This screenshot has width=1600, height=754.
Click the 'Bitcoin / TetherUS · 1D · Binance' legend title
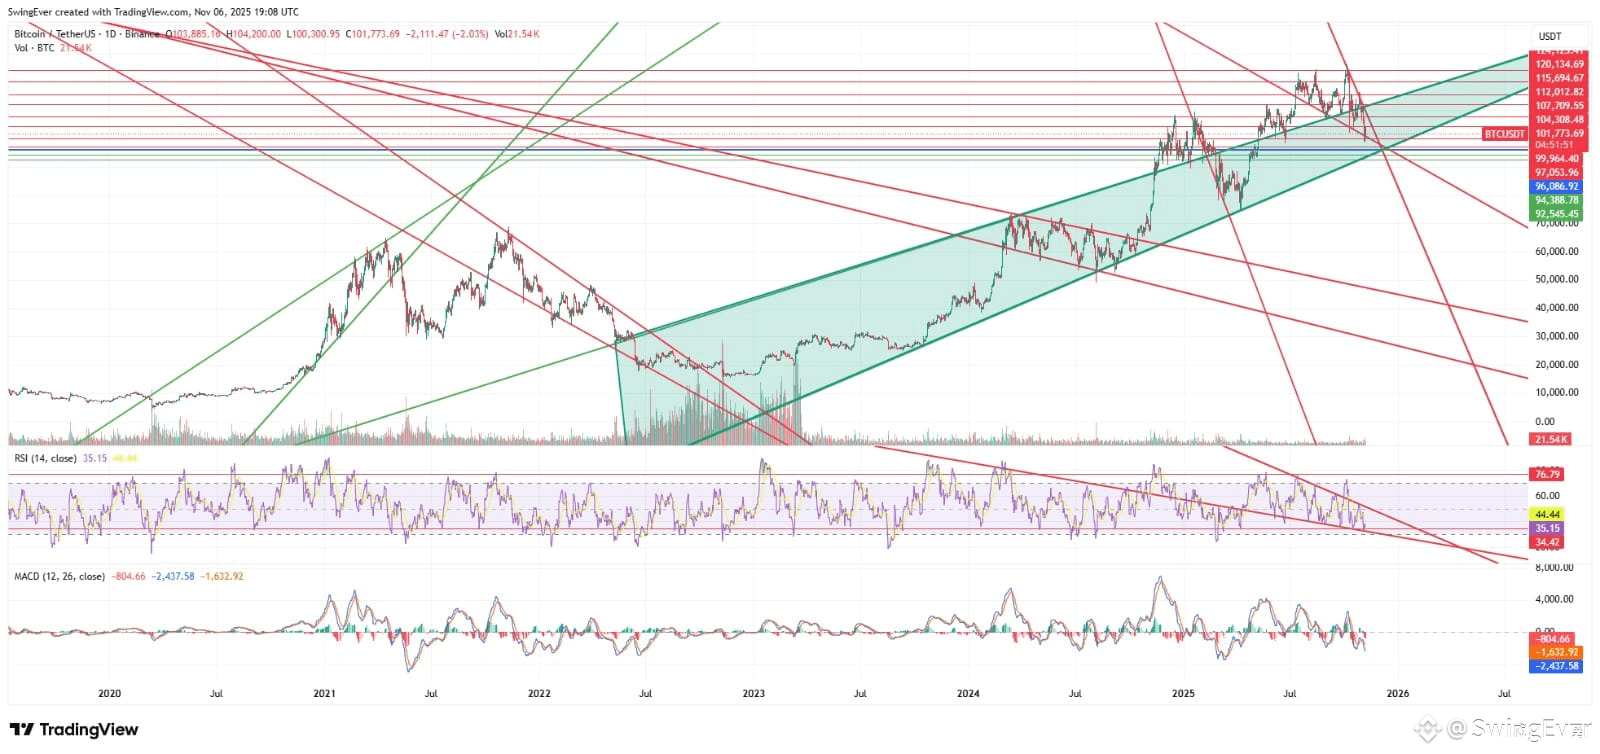pyautogui.click(x=87, y=34)
